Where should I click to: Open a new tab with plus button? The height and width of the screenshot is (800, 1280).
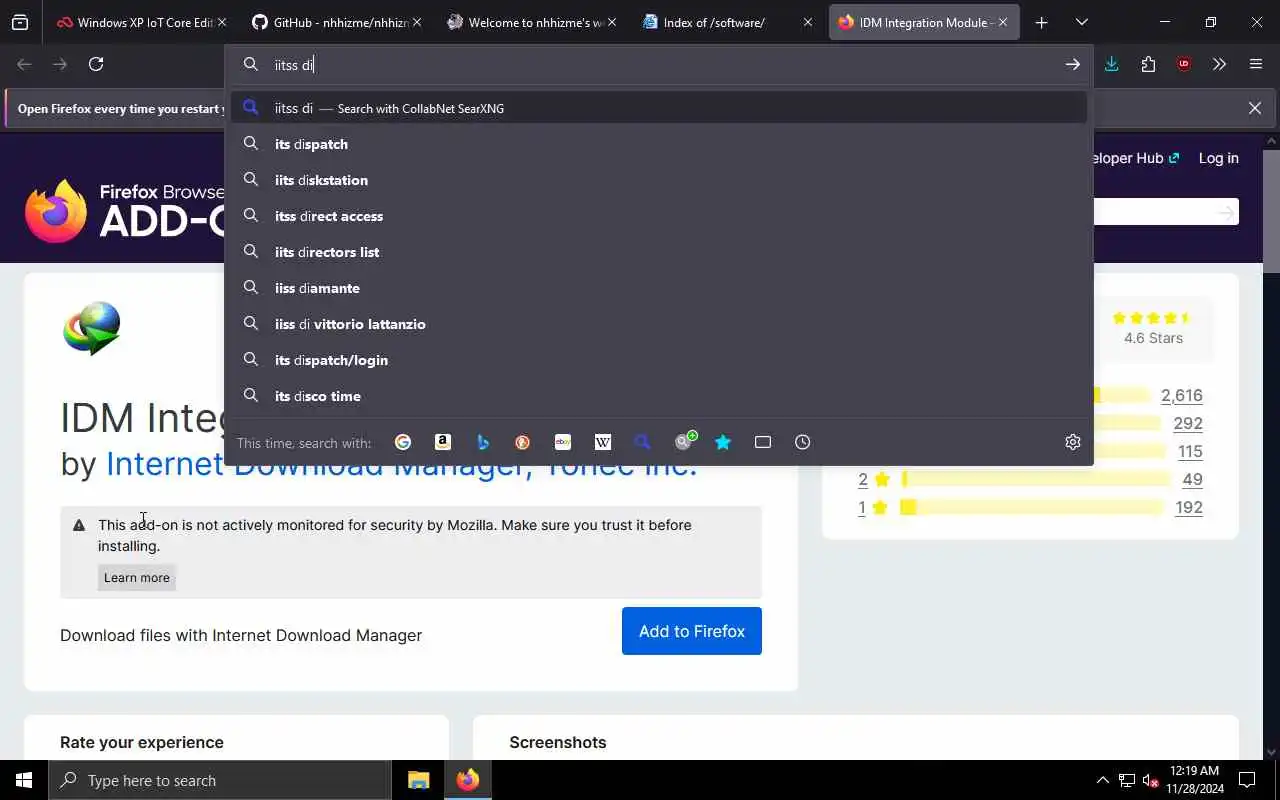[x=1041, y=22]
